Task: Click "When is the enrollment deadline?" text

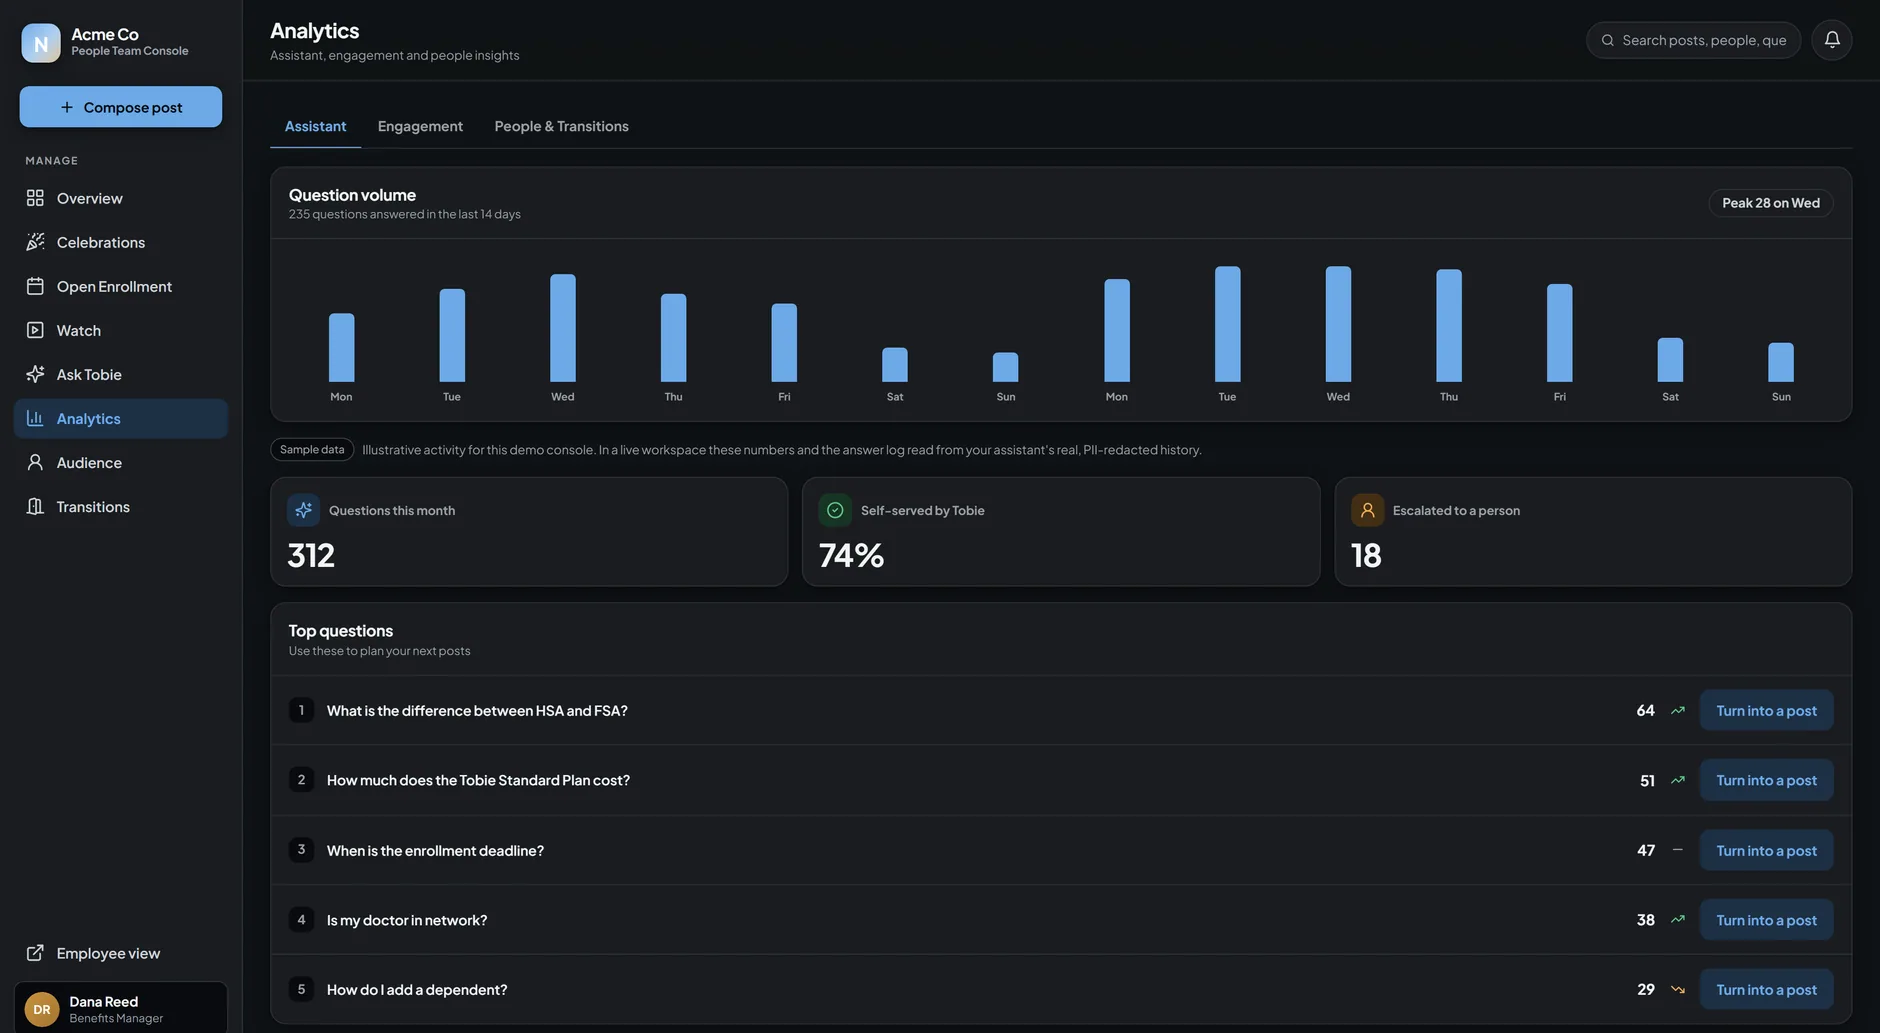Action: pos(435,851)
